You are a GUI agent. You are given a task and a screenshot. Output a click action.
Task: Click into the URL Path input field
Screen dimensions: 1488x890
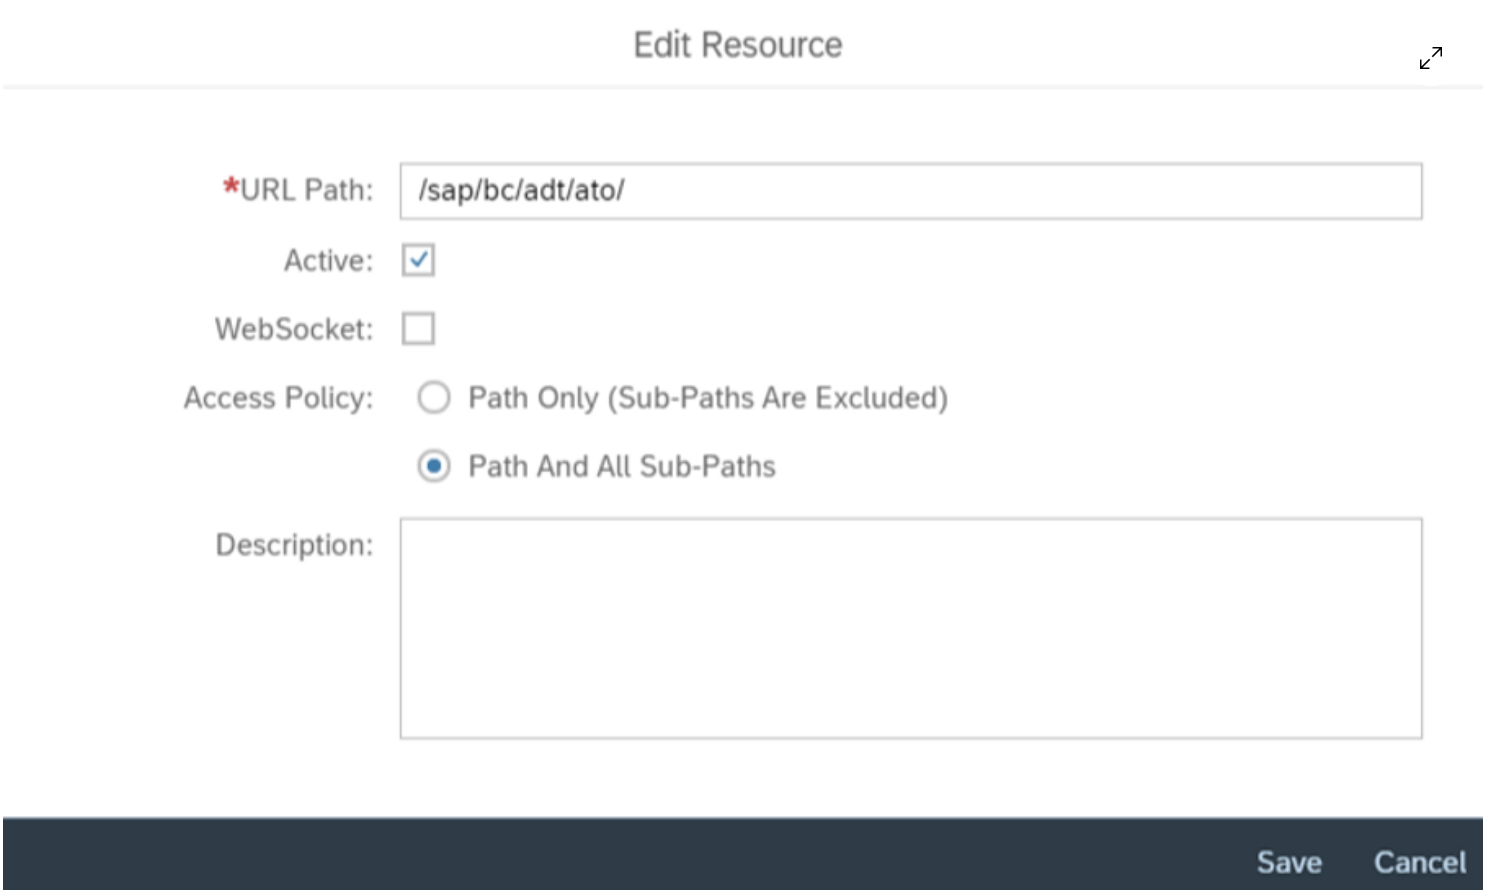[x=910, y=191]
